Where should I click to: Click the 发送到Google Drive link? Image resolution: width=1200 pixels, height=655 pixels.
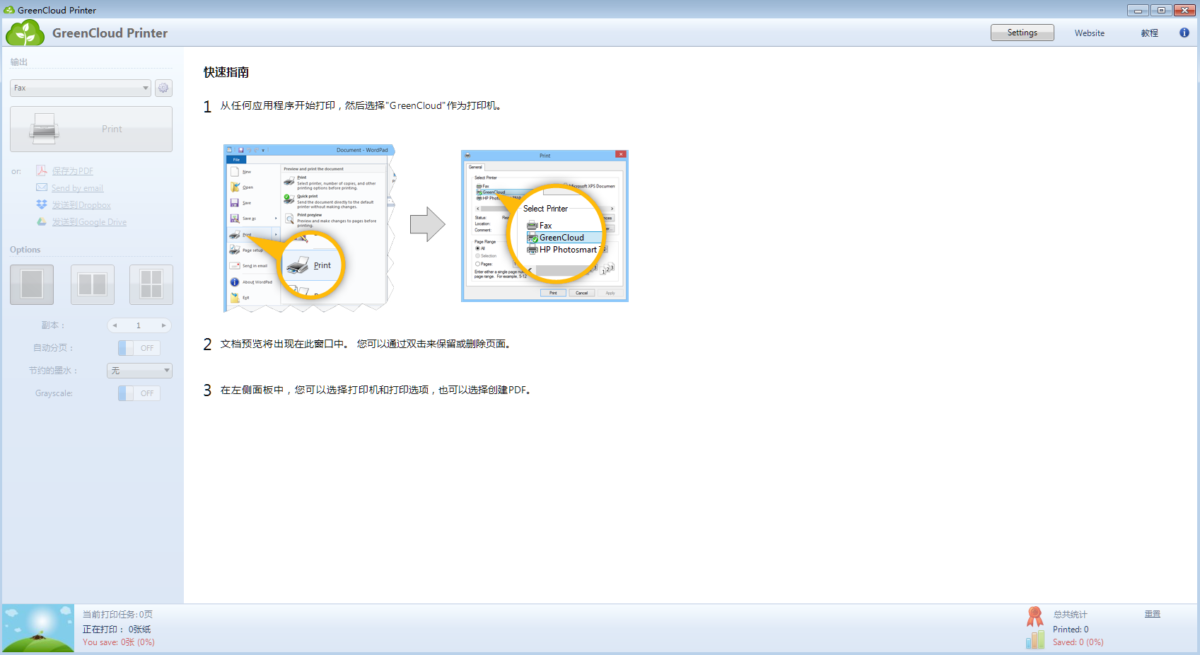pyautogui.click(x=89, y=222)
